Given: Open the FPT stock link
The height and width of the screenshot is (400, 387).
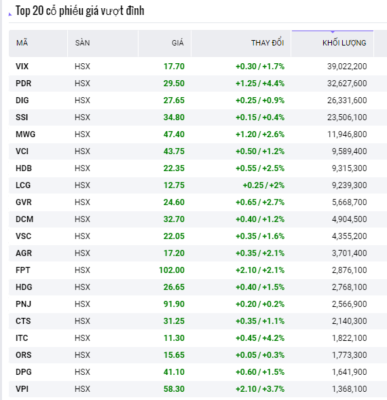Looking at the screenshot, I should coord(23,270).
